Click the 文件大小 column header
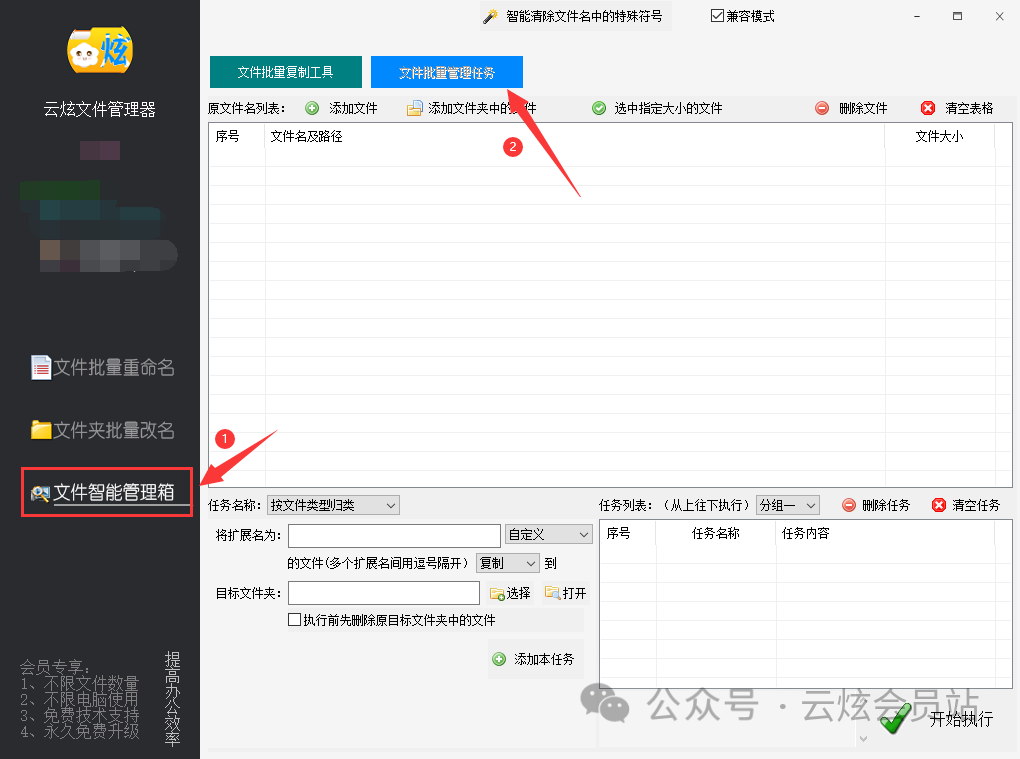Viewport: 1020px width, 759px height. point(939,137)
